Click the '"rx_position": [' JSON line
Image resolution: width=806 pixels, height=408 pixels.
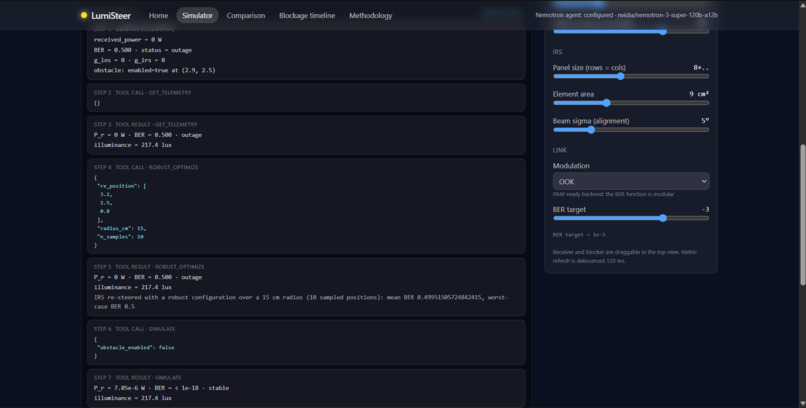point(121,186)
